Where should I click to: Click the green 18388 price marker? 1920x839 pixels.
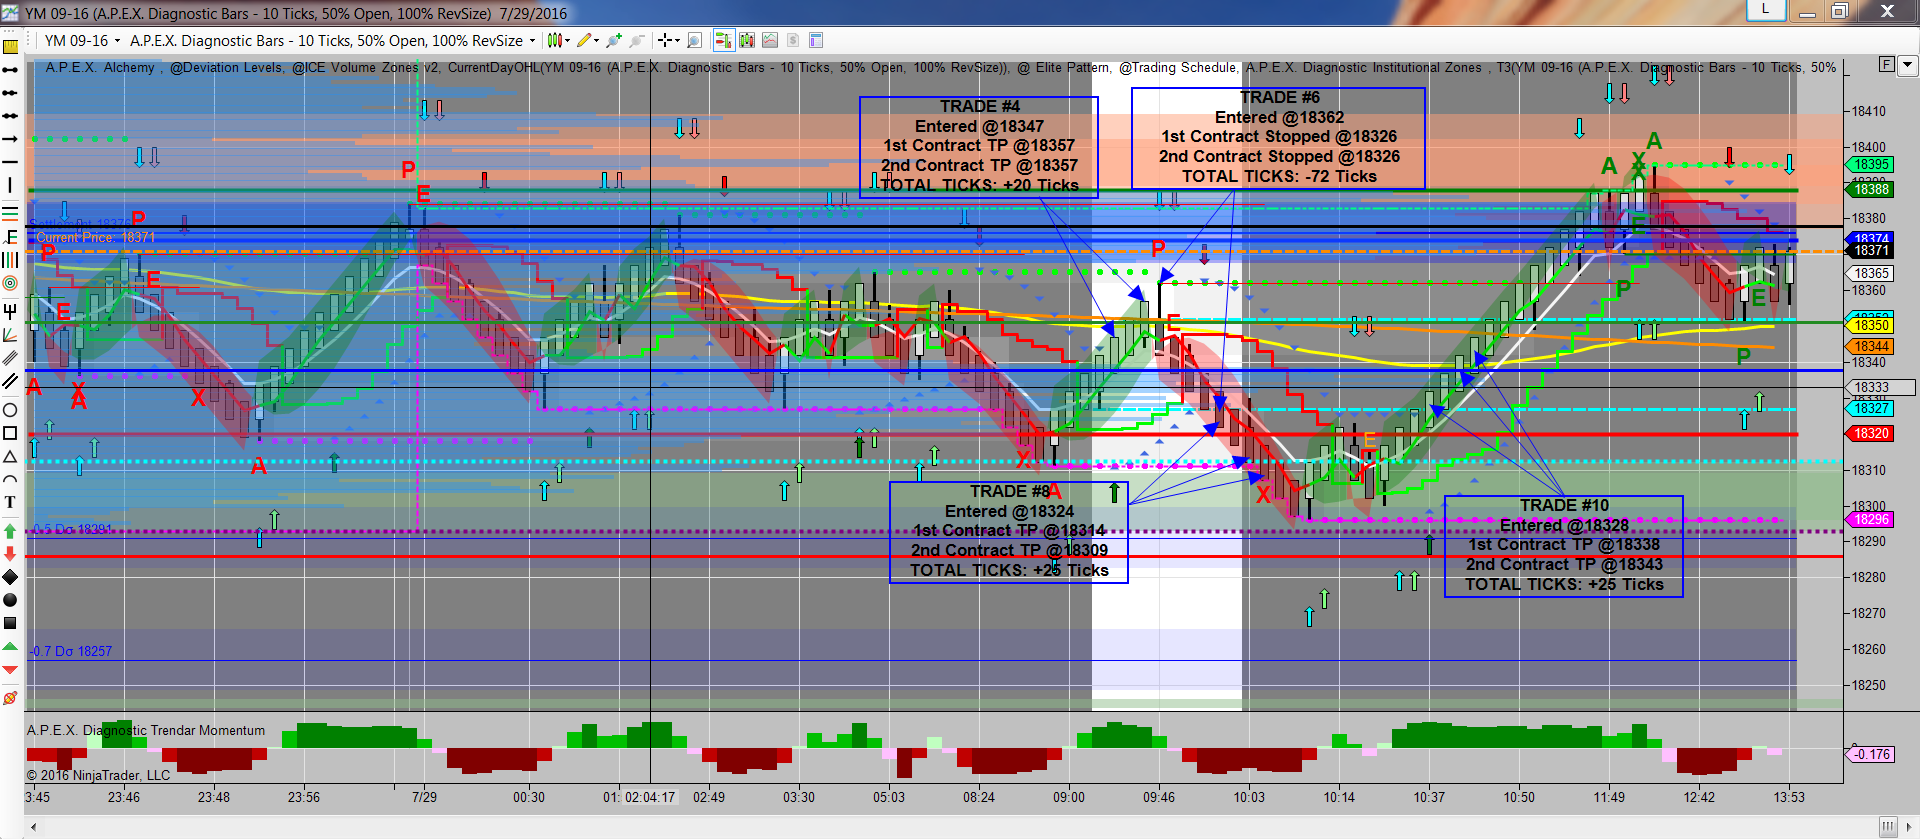[x=1871, y=189]
